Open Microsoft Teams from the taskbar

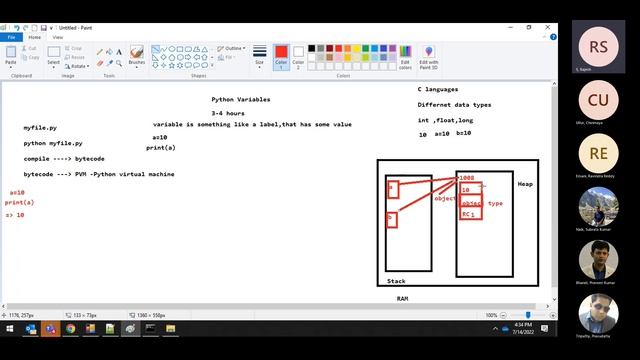click(51, 329)
